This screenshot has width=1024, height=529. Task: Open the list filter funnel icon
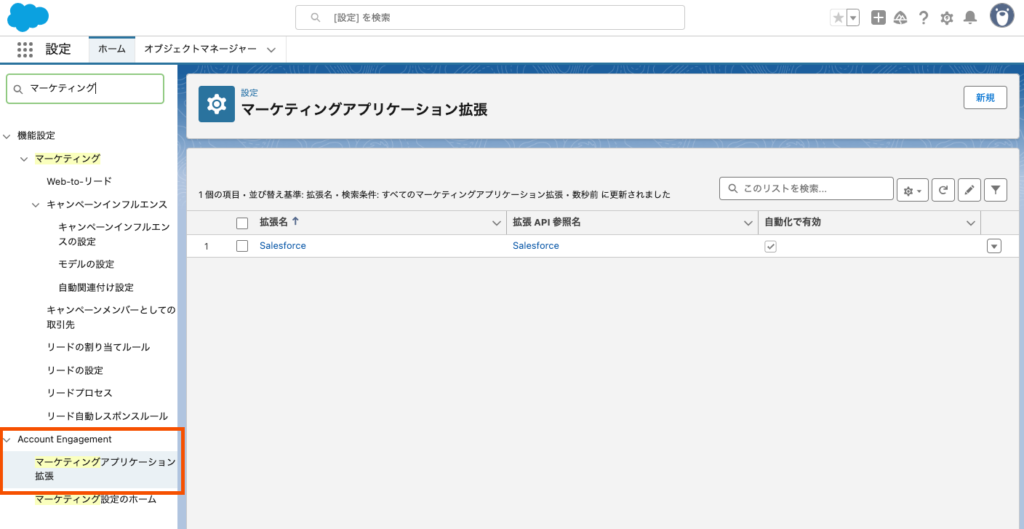(995, 189)
